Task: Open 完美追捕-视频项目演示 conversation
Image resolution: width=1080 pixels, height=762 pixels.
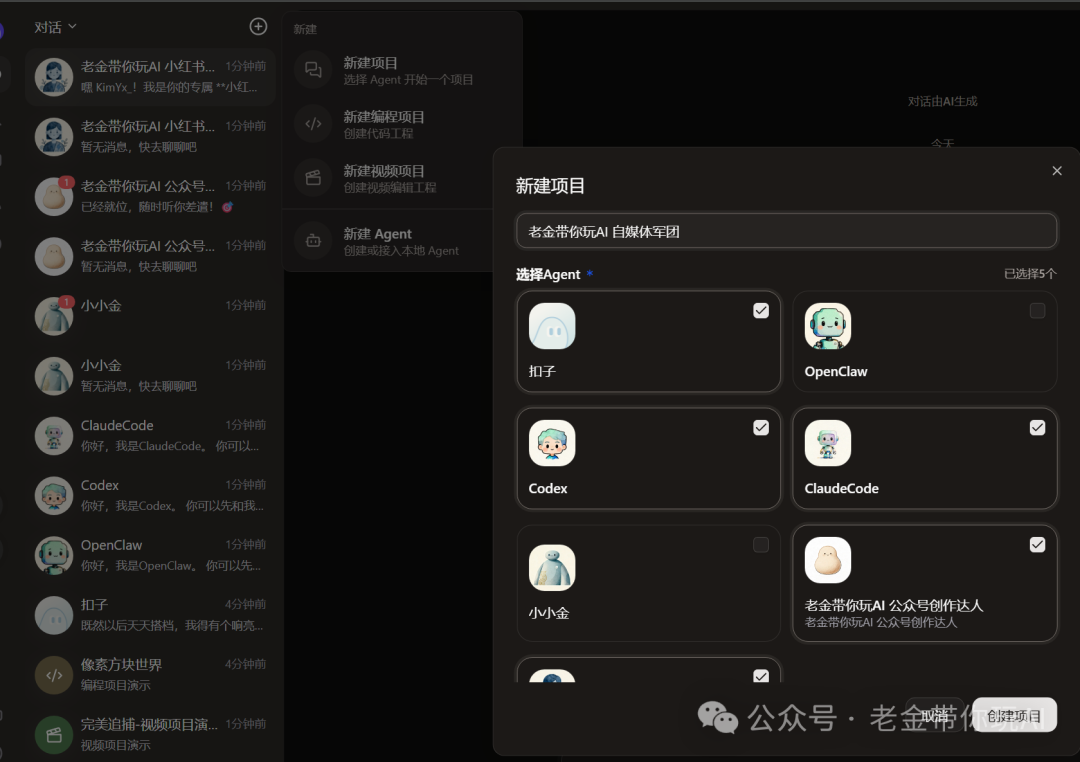Action: (x=150, y=734)
